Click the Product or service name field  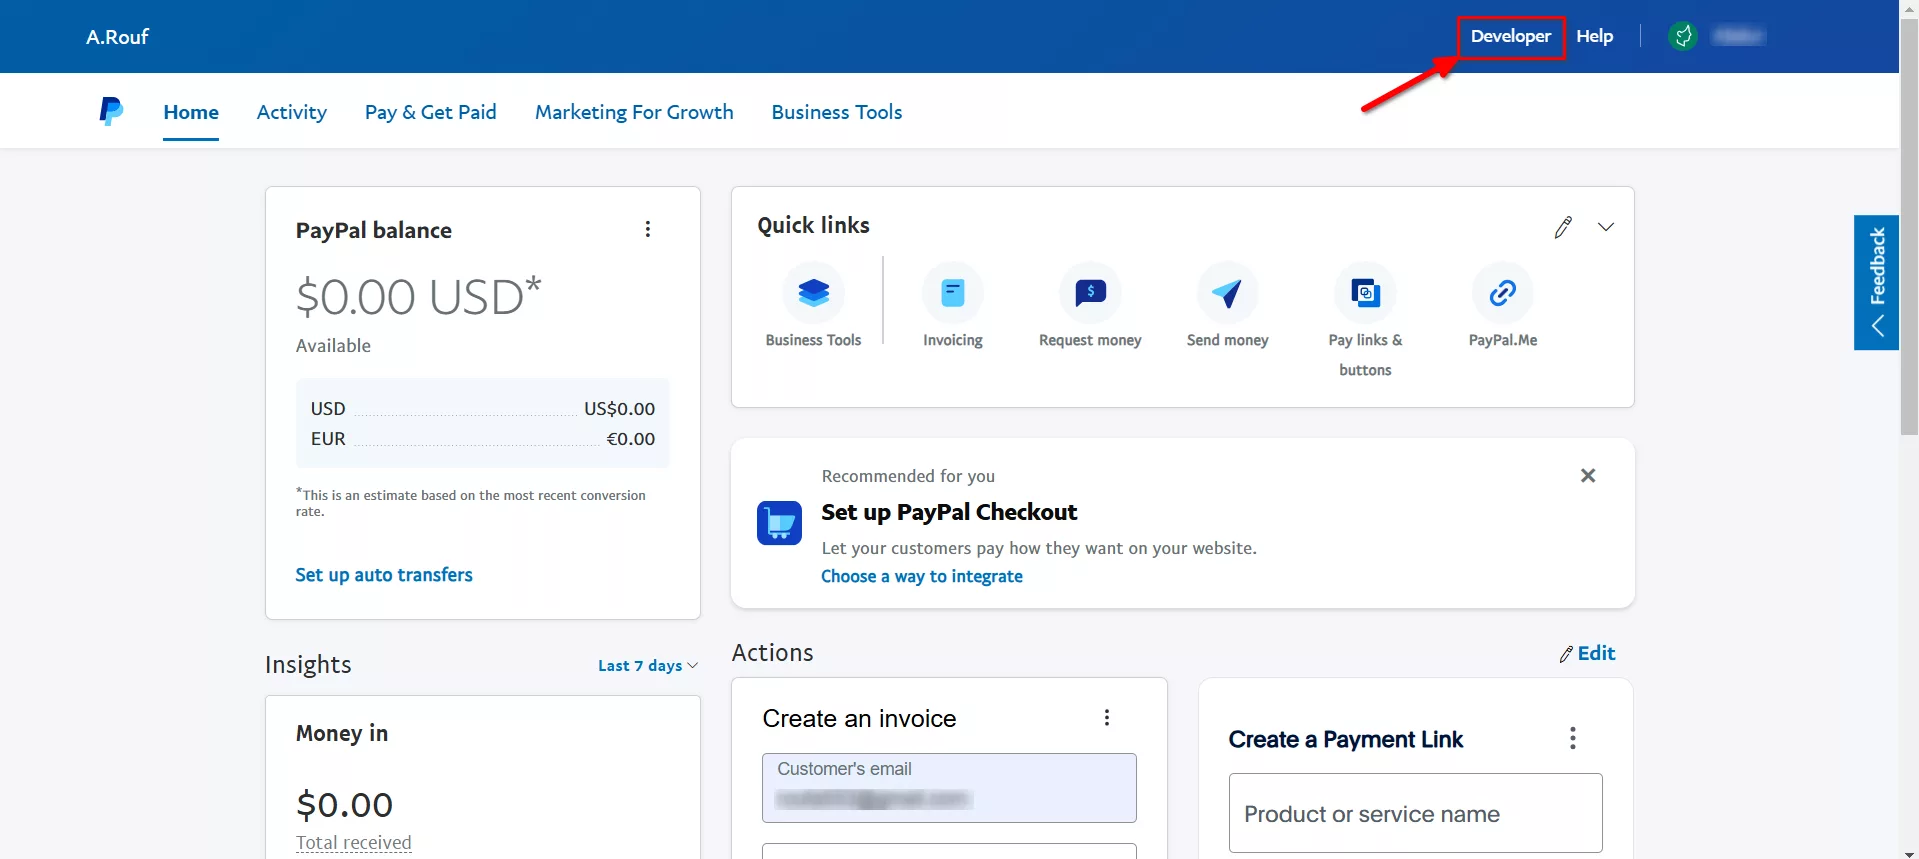[x=1415, y=814]
